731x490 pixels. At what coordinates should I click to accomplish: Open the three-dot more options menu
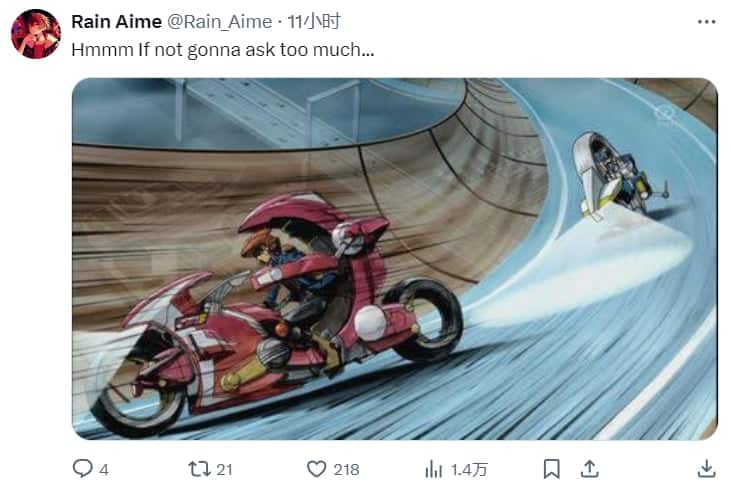click(x=706, y=22)
